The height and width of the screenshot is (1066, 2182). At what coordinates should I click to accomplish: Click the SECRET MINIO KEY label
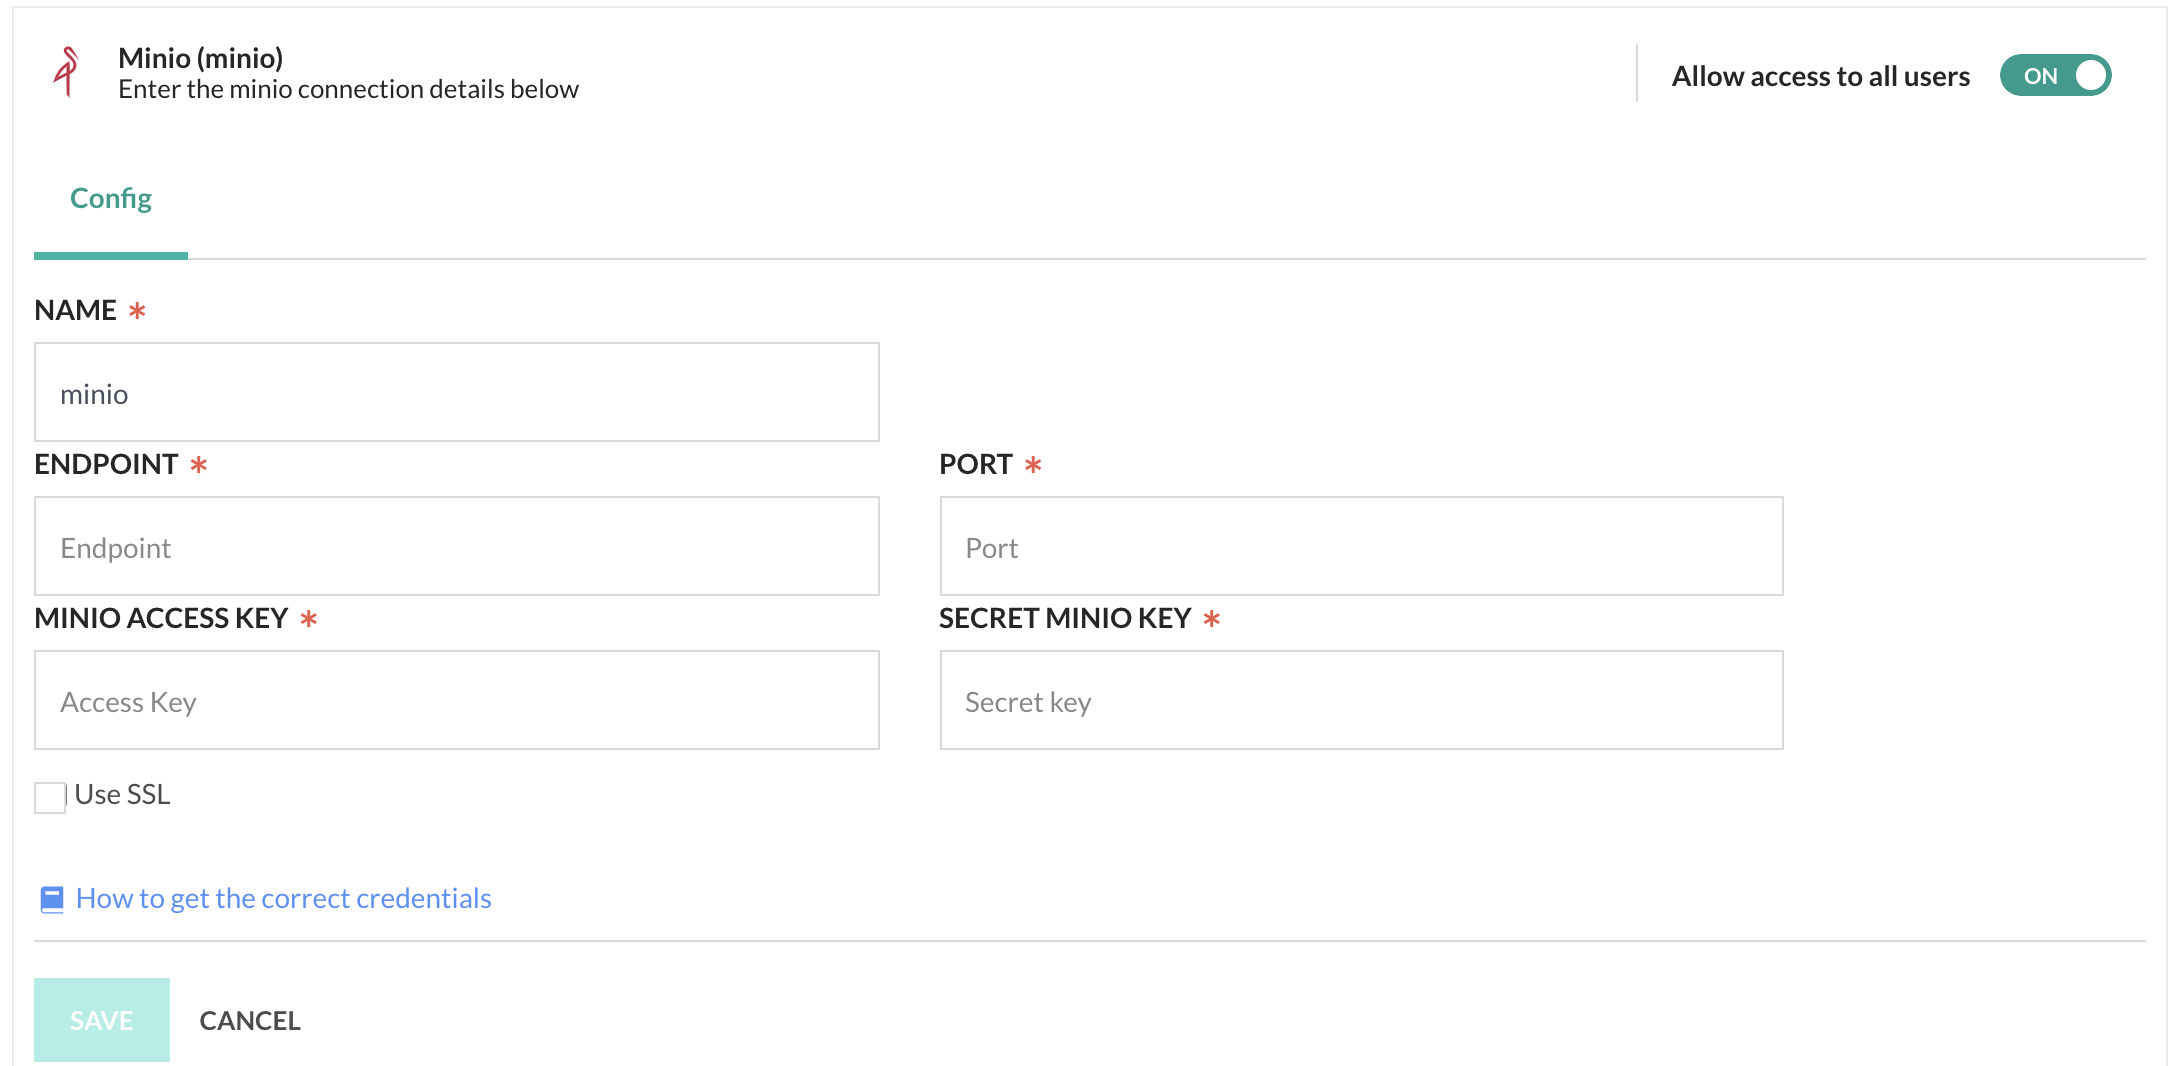tap(1064, 619)
